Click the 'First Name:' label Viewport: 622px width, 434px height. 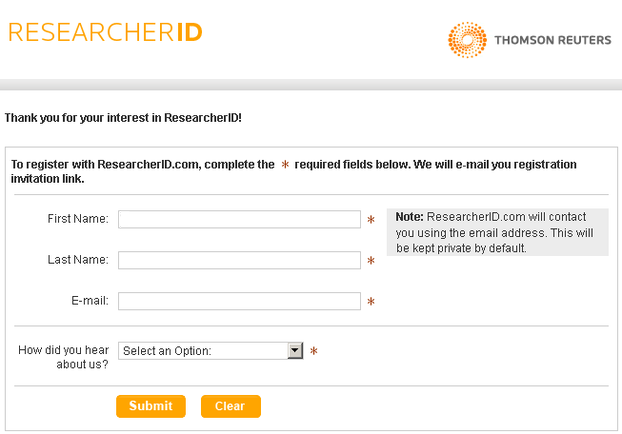tap(78, 219)
